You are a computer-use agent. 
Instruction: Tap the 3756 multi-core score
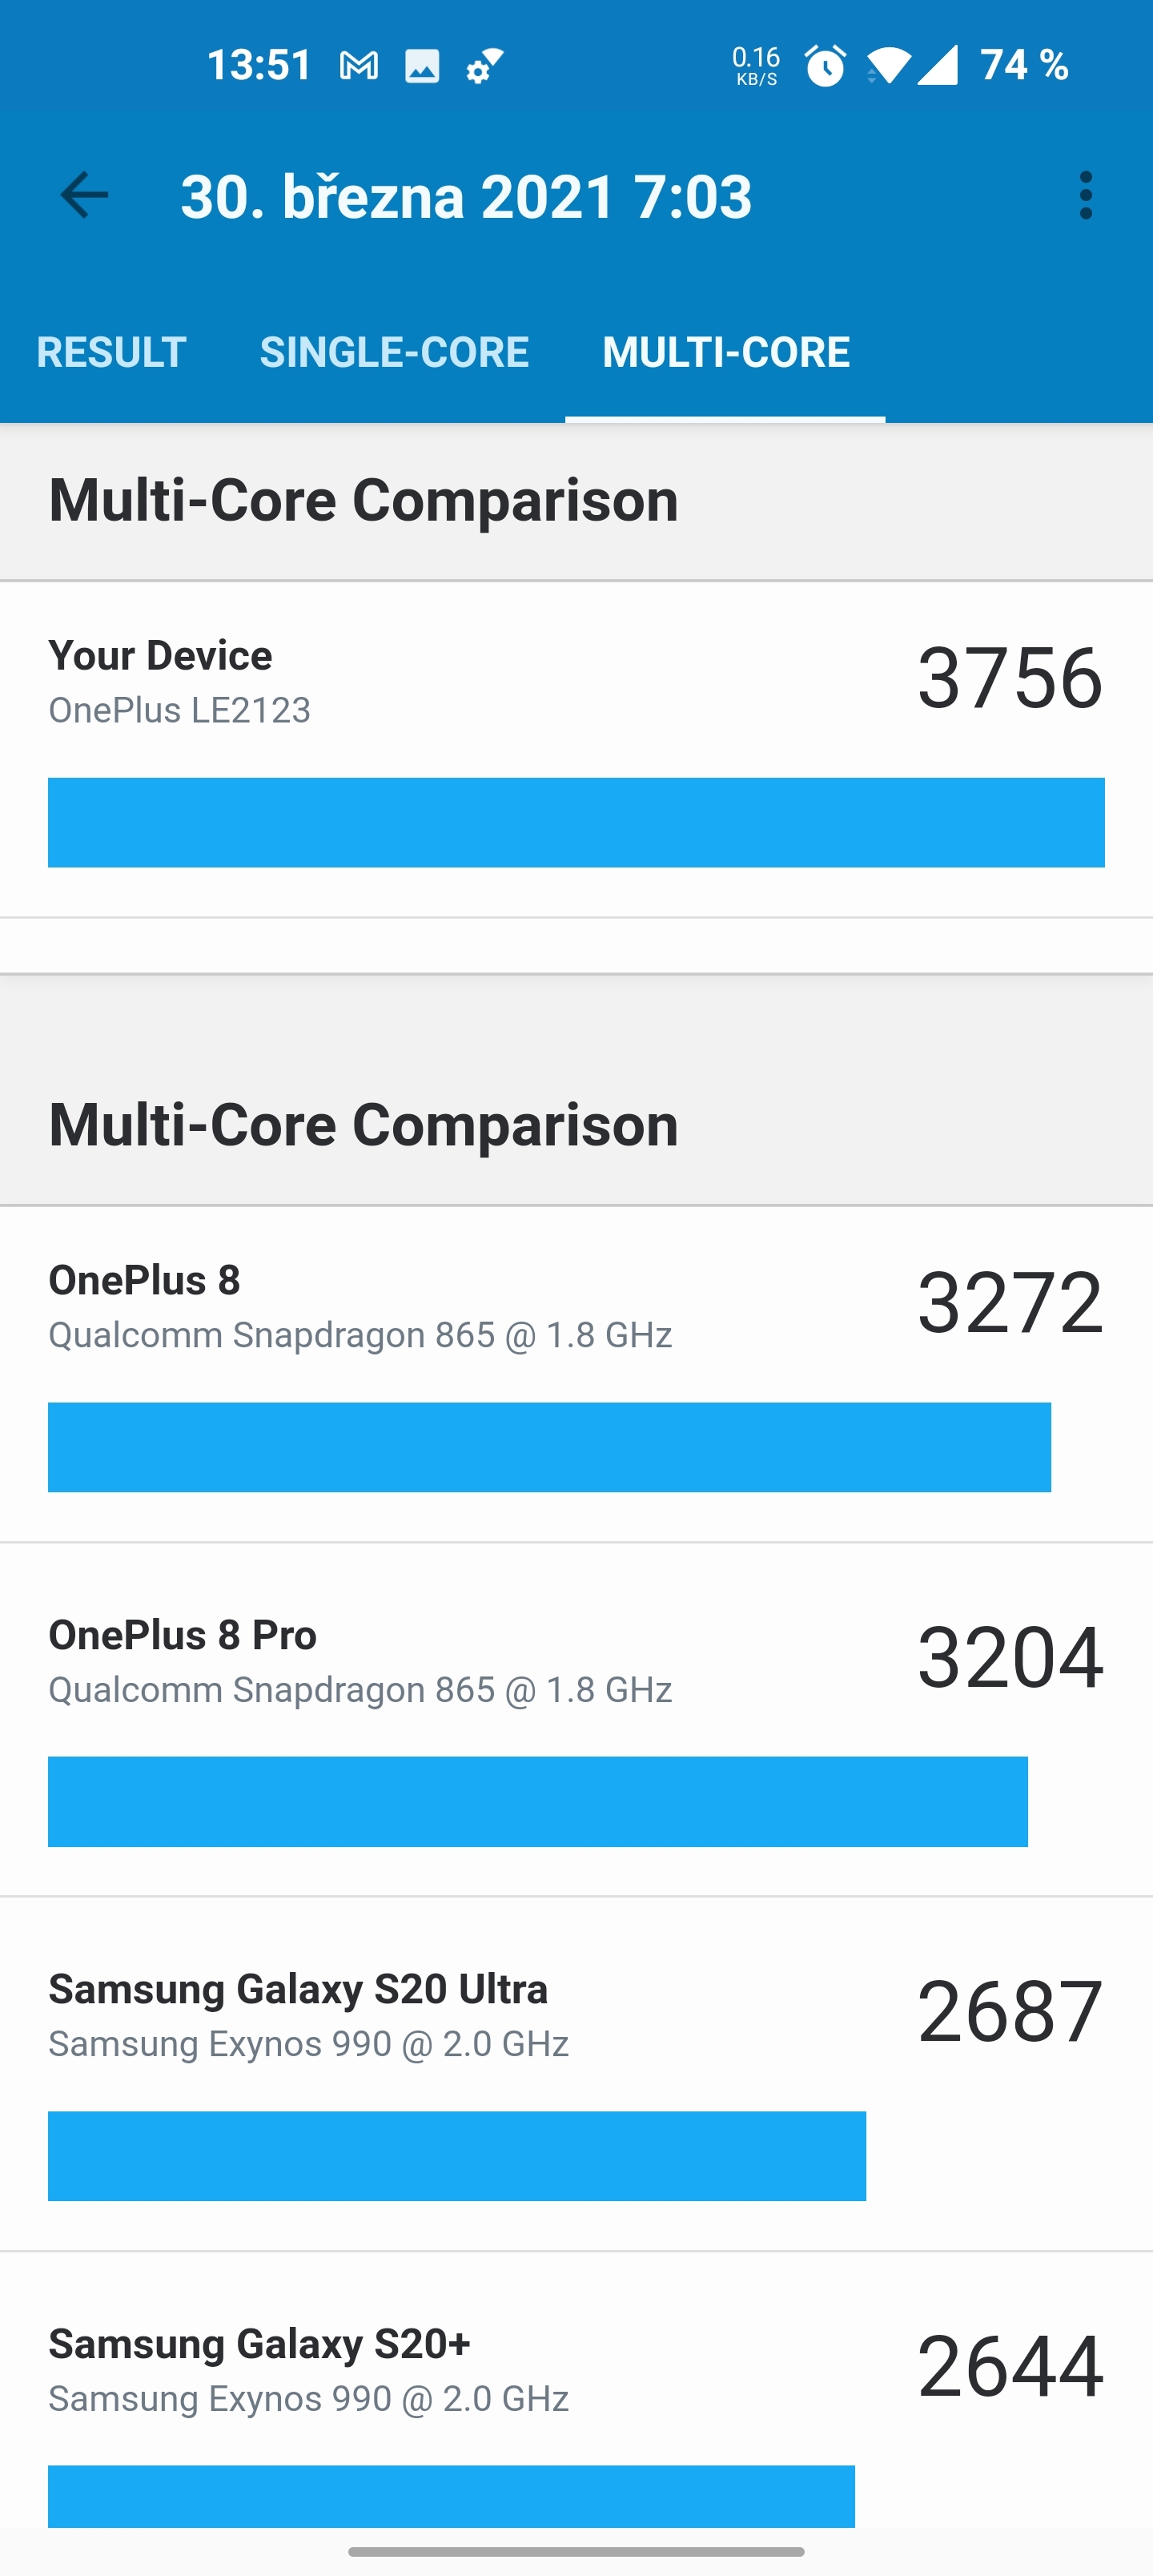tap(1010, 678)
